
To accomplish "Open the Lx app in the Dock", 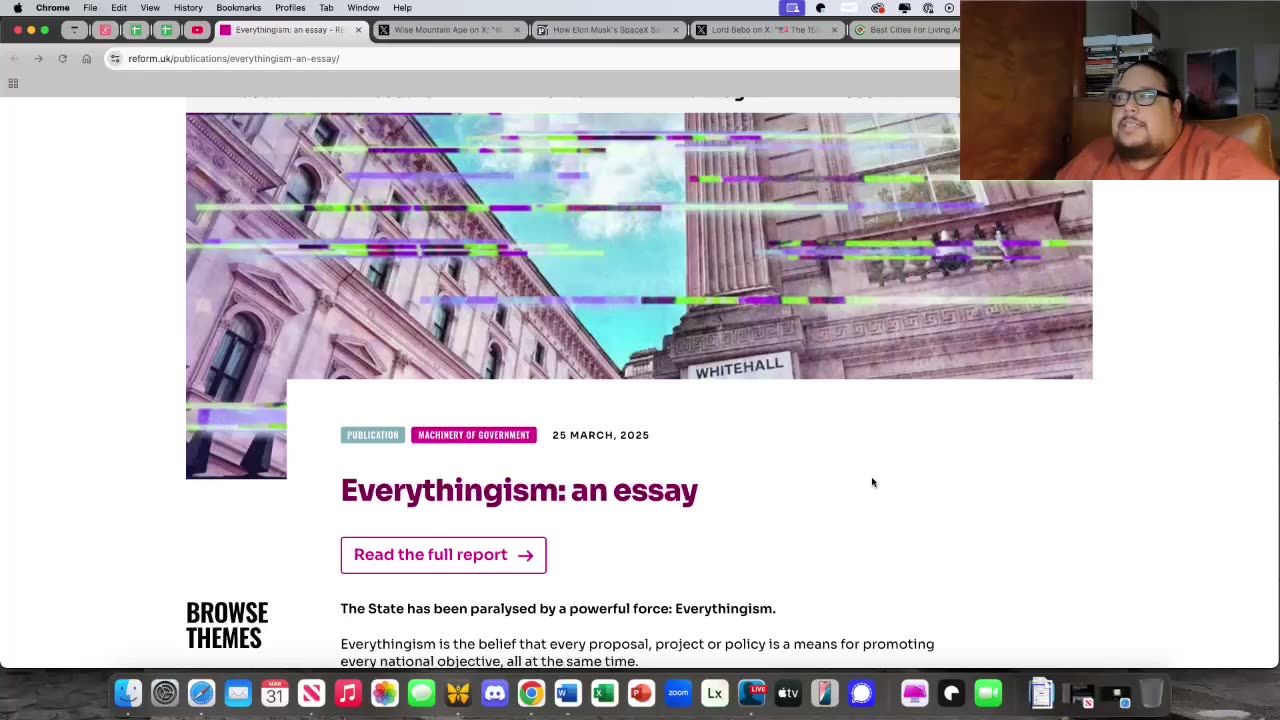I will [714, 693].
